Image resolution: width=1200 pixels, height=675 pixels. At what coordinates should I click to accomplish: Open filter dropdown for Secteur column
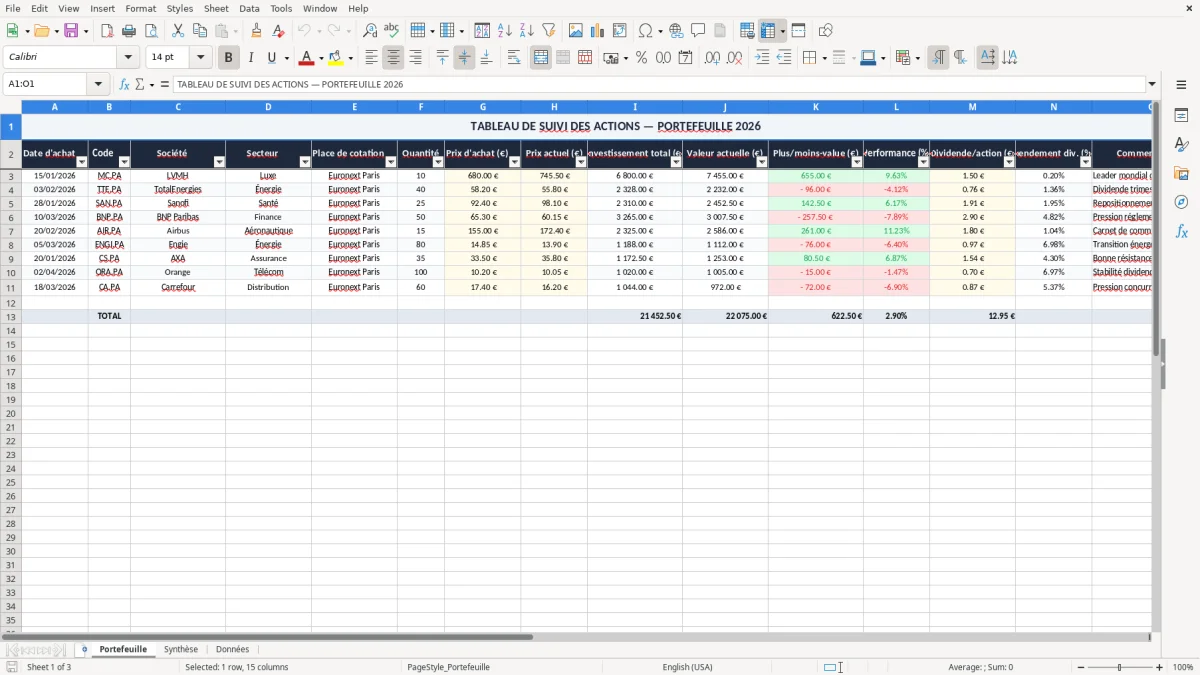point(305,162)
